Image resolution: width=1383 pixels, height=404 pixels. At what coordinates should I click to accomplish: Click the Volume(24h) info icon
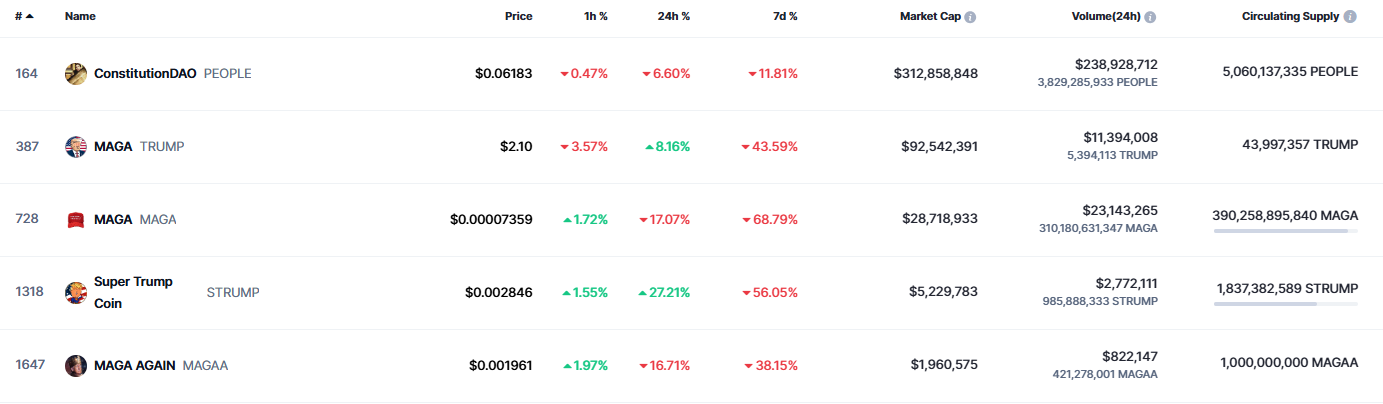tap(1150, 17)
